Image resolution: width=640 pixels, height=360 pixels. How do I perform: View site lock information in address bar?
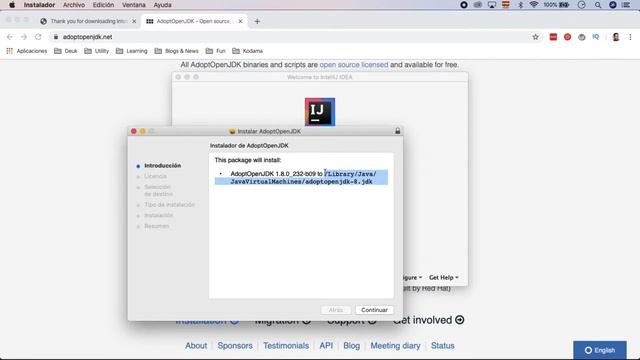tap(56, 37)
